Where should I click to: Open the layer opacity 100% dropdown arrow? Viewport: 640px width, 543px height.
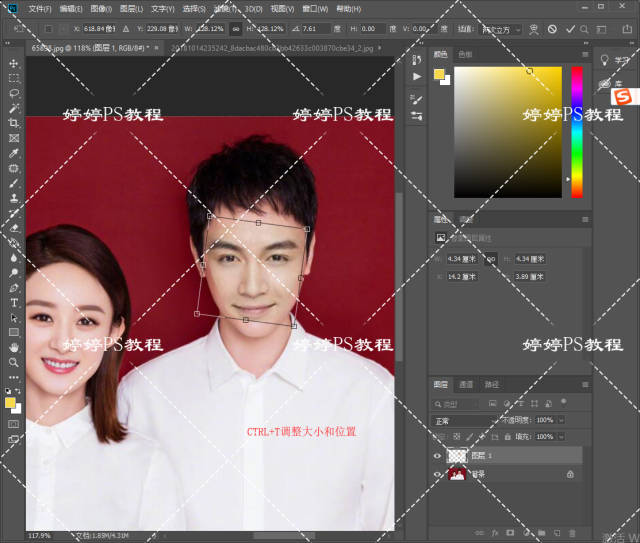[561, 420]
